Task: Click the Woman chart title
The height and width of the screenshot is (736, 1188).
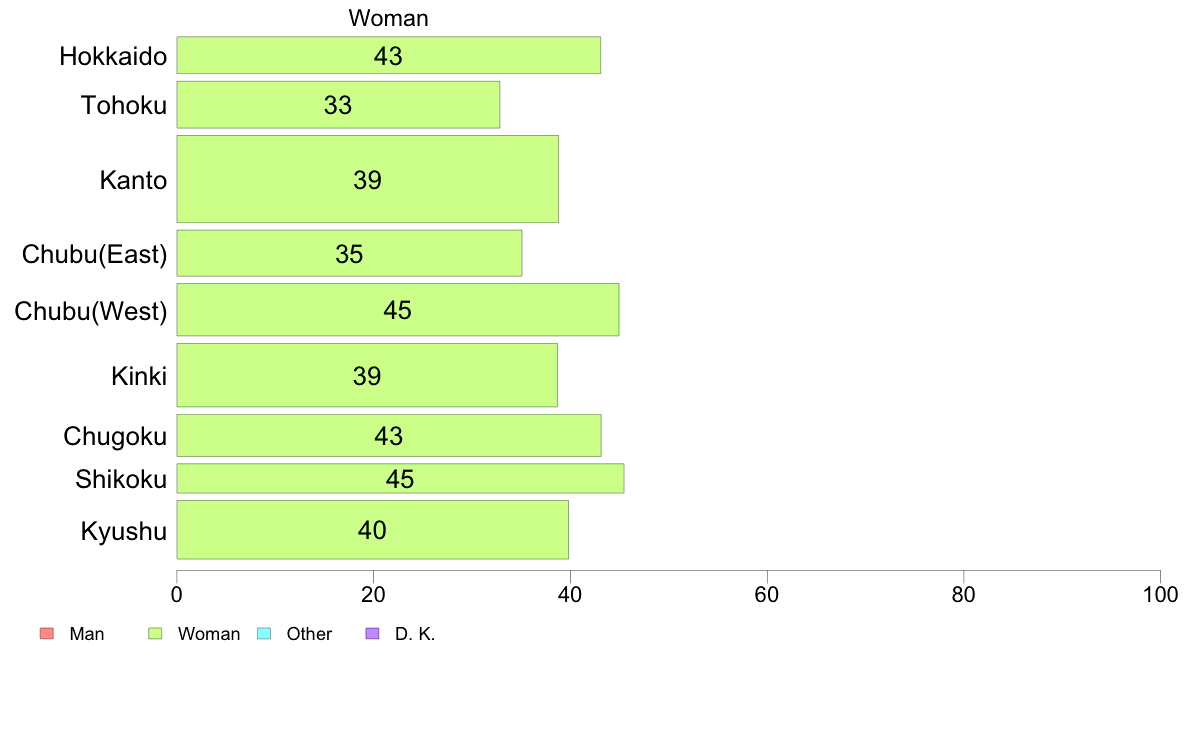Action: 389,18
